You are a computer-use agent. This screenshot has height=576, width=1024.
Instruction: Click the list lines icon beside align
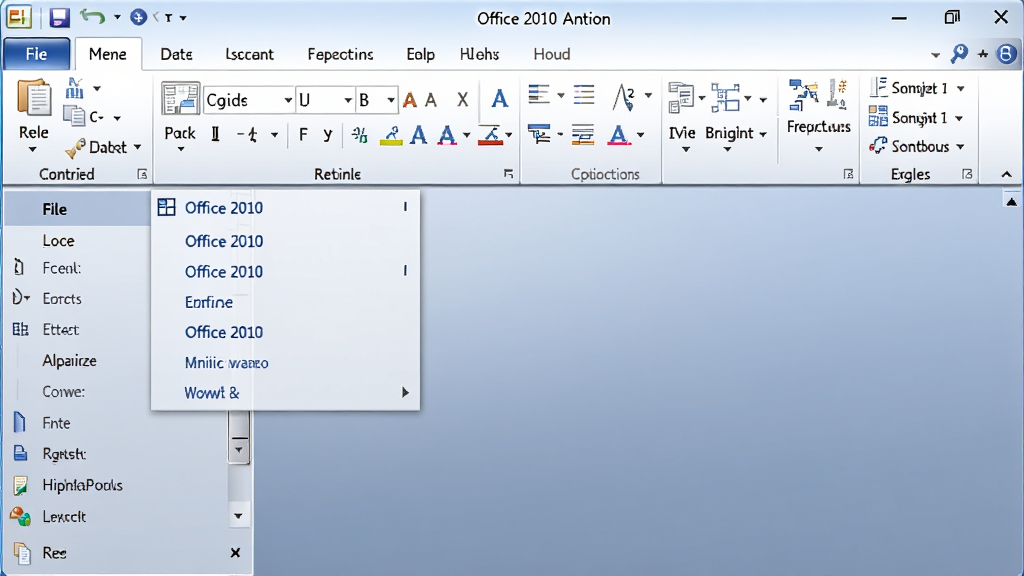click(584, 95)
